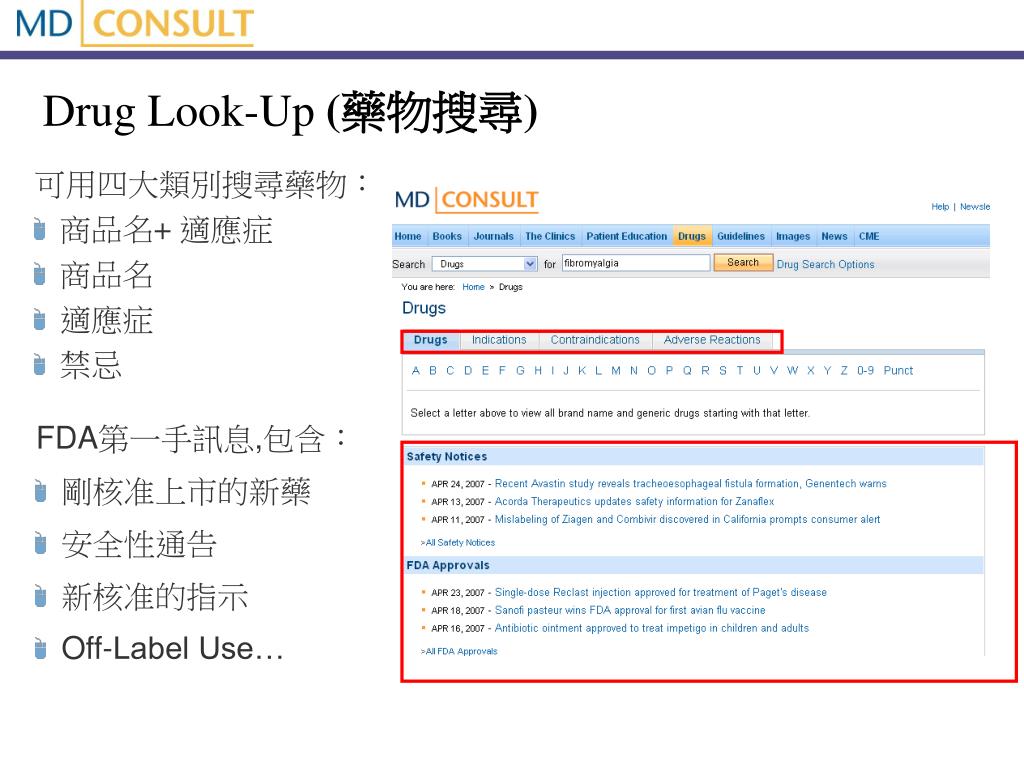Browse drugs starting with letter X
This screenshot has width=1024, height=768.
pyautogui.click(x=810, y=371)
